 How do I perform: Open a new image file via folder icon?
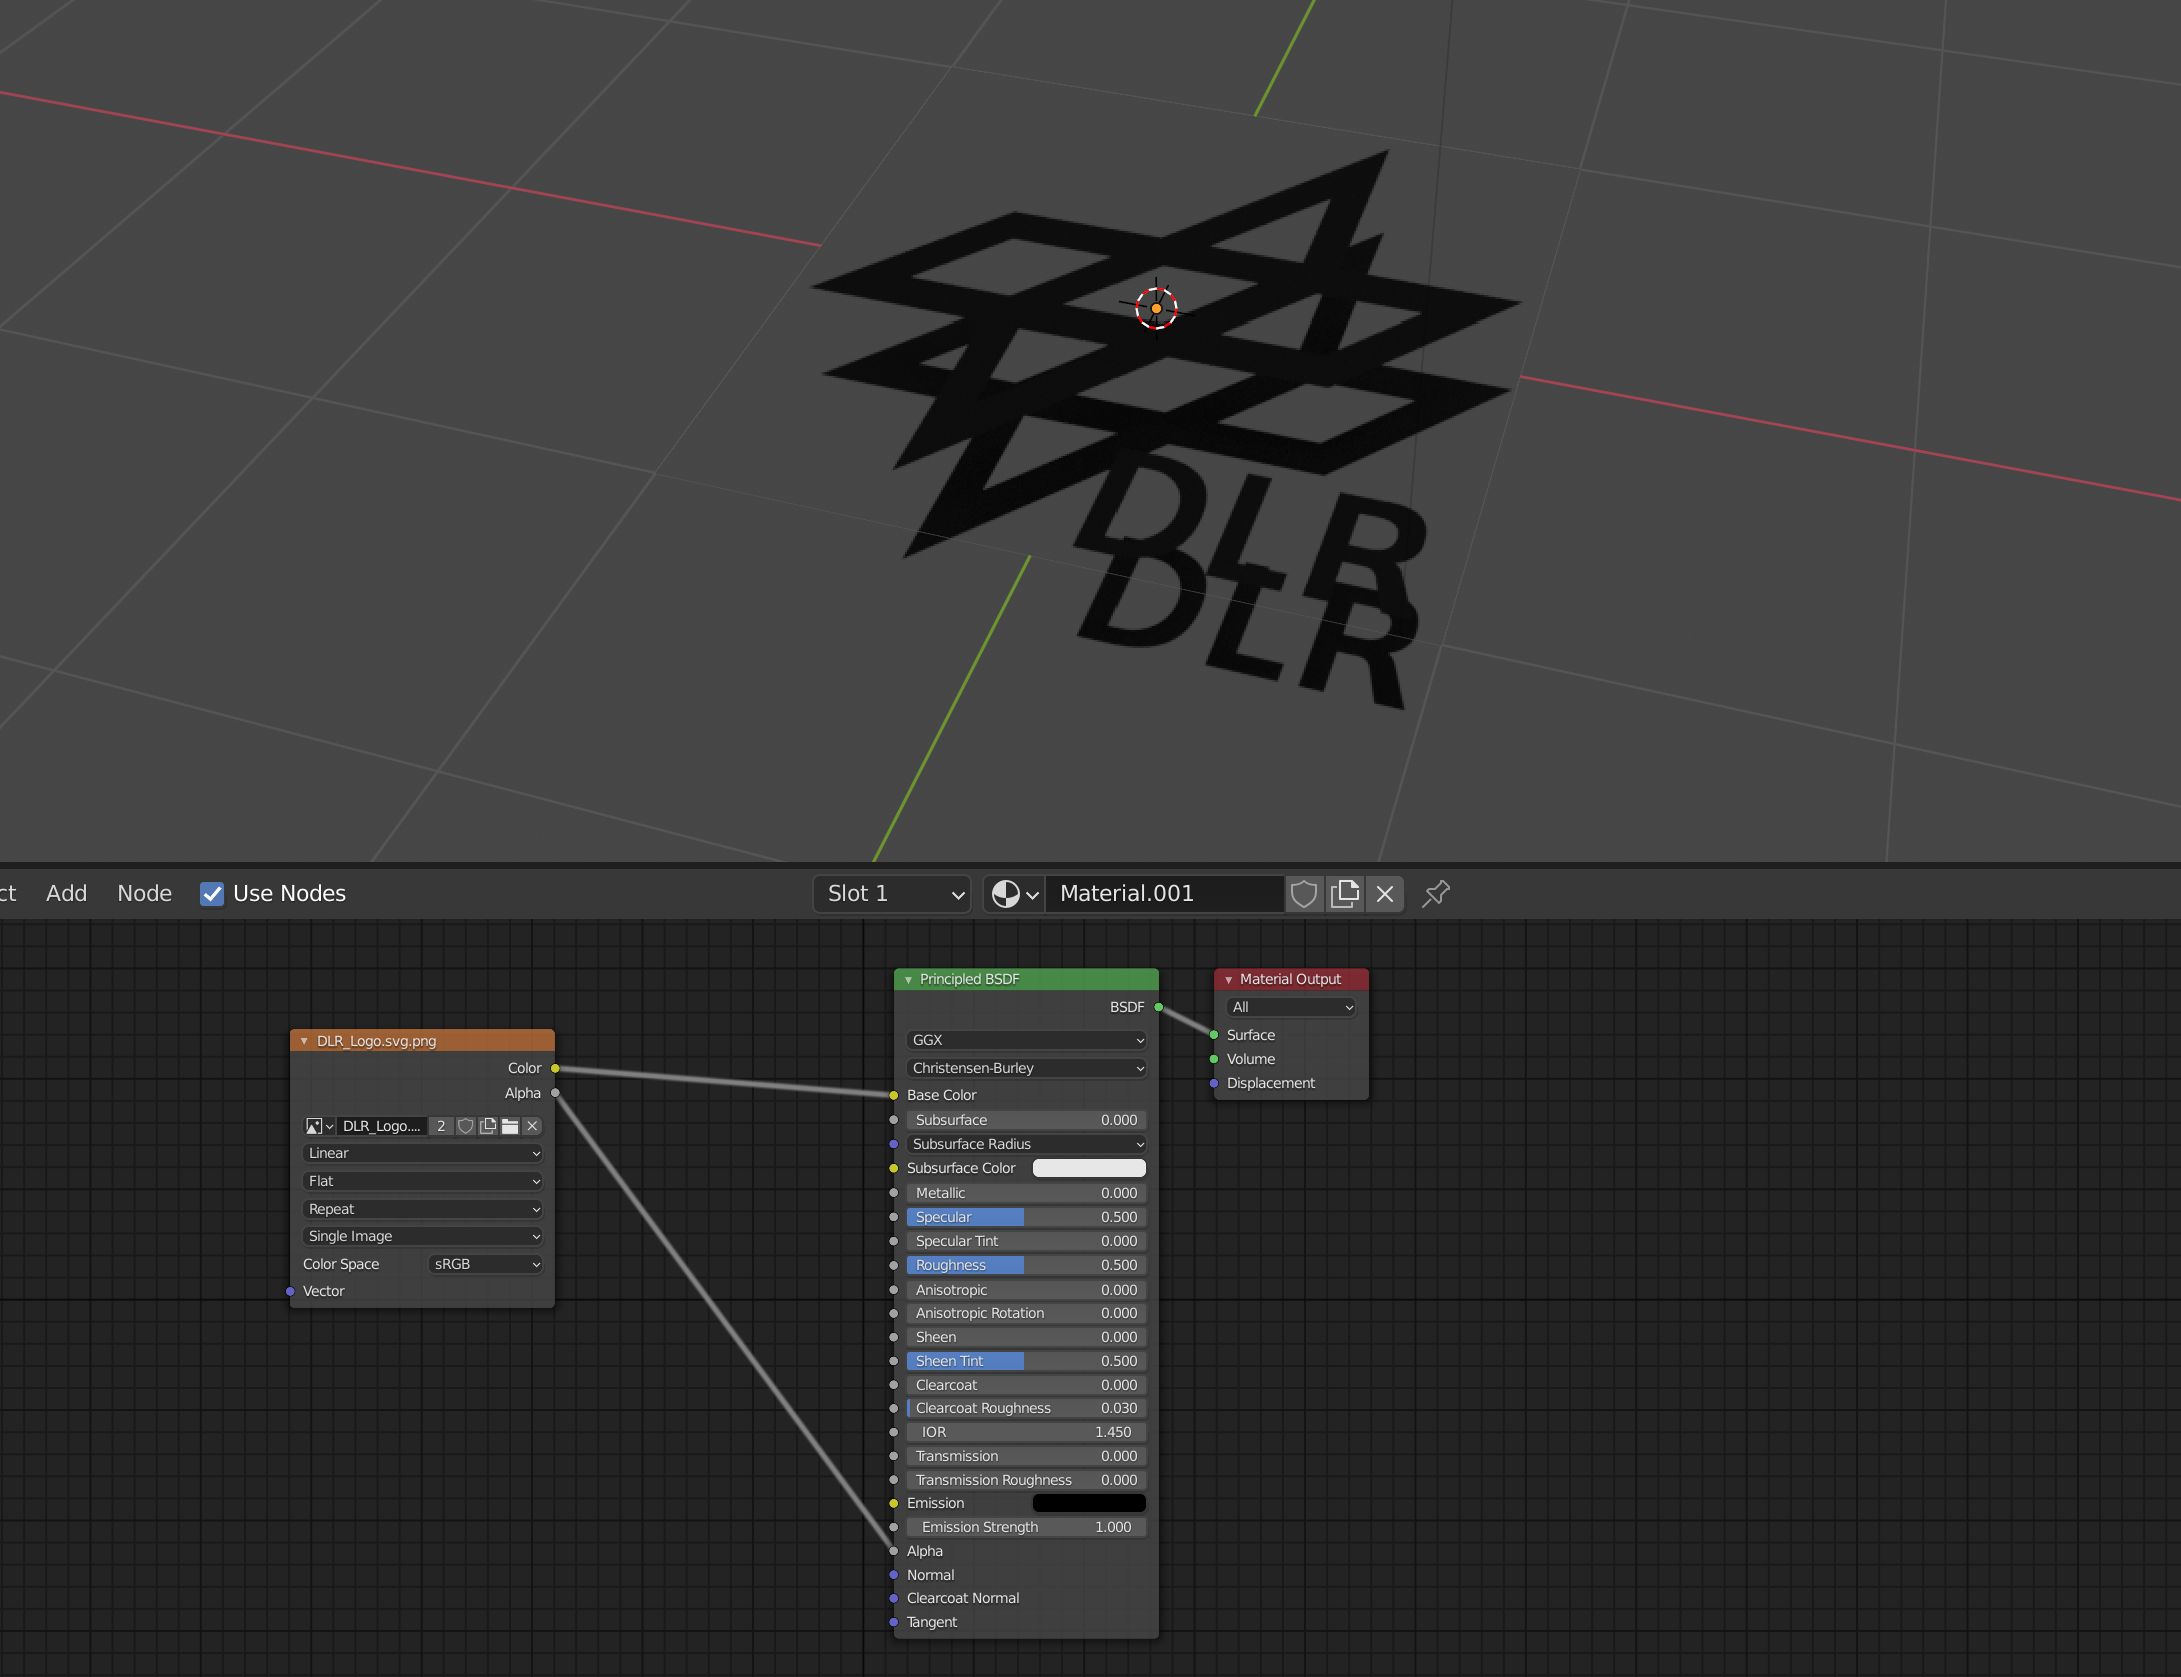[x=510, y=1126]
